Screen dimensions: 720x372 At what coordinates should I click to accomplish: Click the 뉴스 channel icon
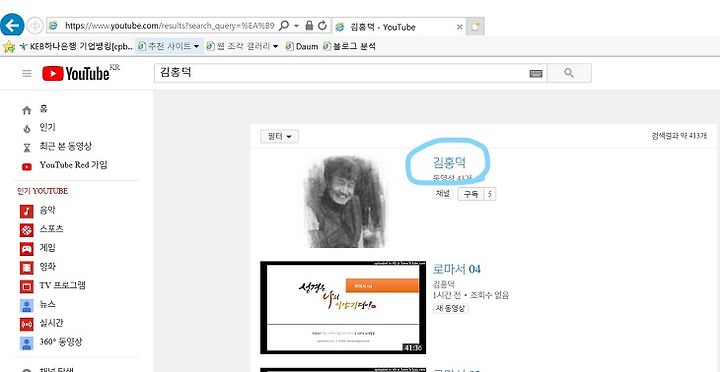27,305
